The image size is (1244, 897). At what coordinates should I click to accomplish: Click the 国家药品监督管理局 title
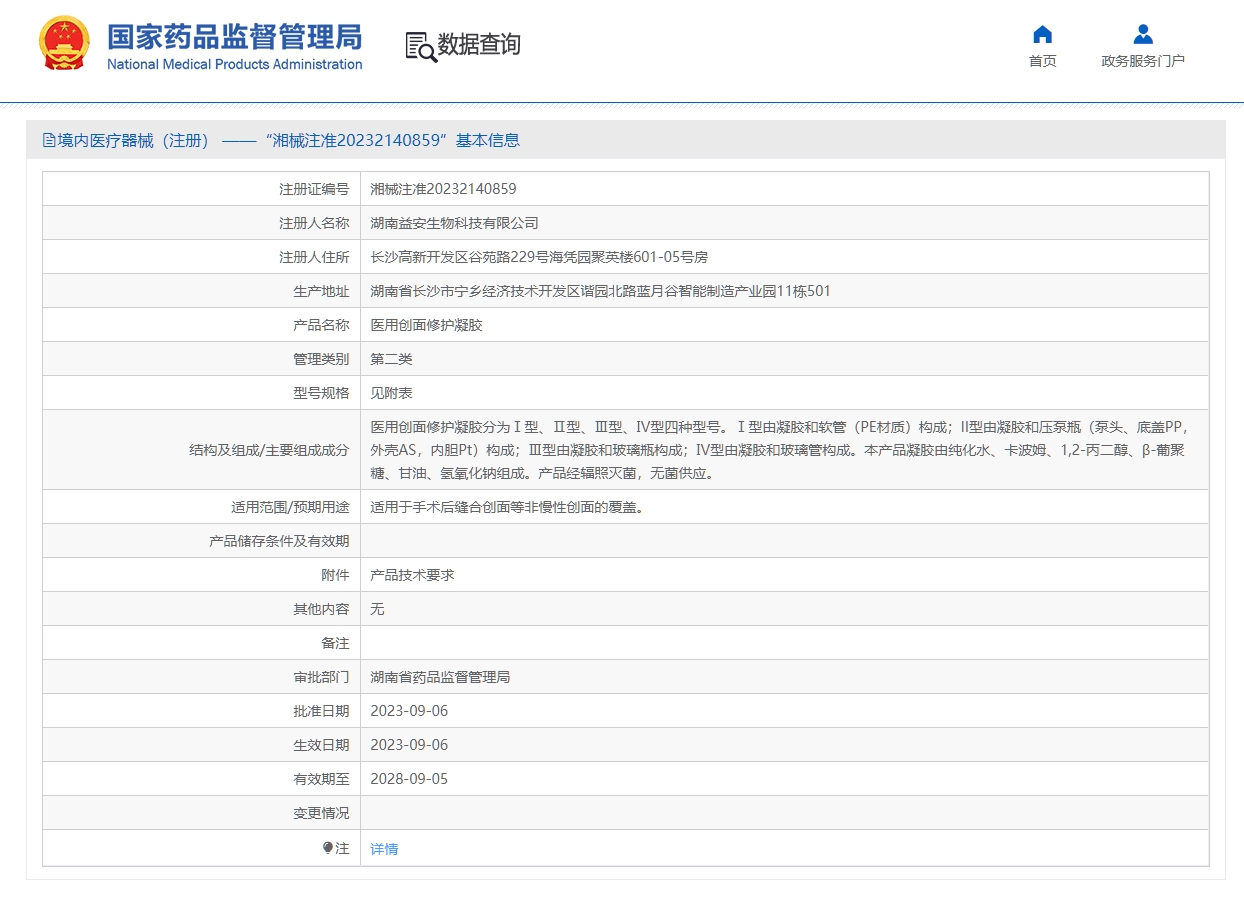[x=235, y=37]
